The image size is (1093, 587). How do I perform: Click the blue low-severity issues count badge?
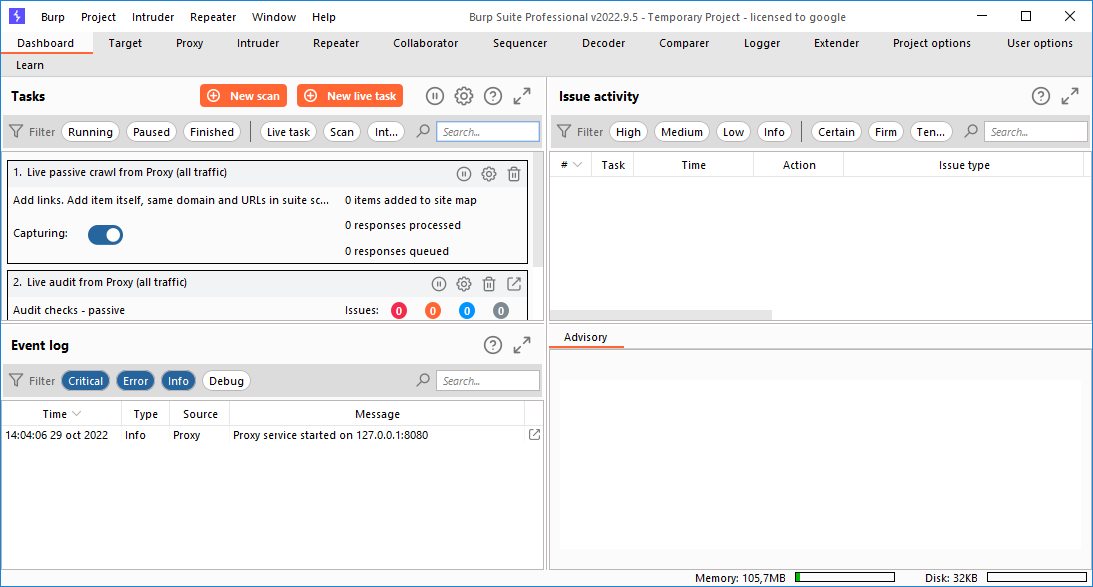point(467,311)
